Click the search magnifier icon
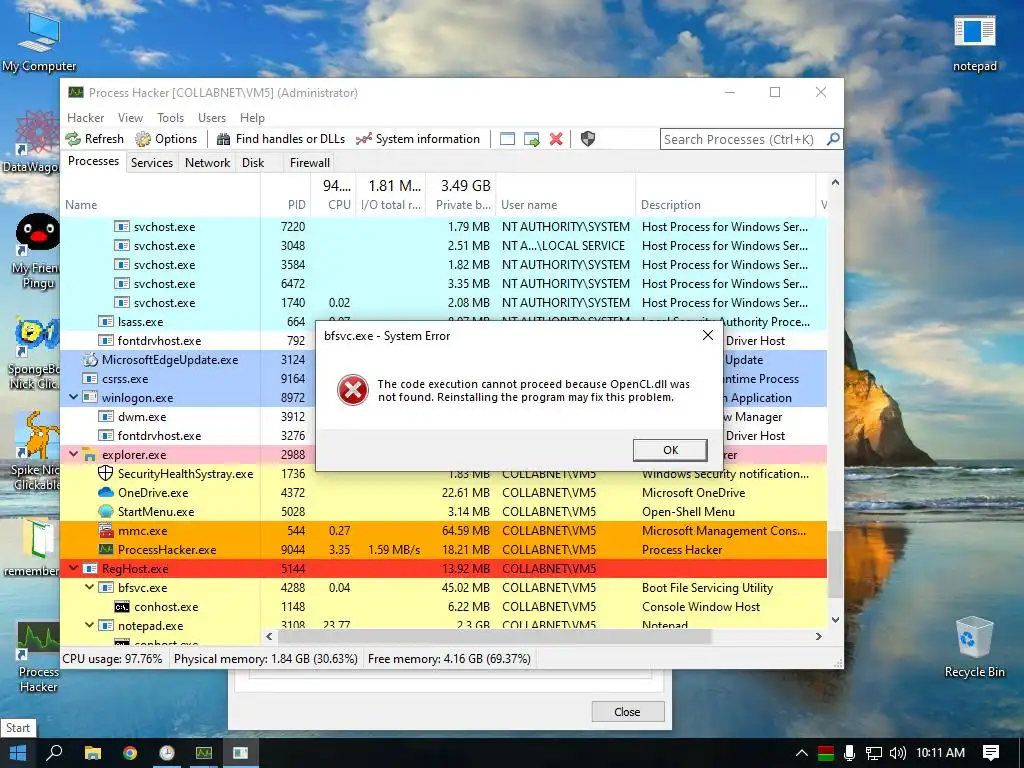This screenshot has width=1024, height=768. point(833,139)
